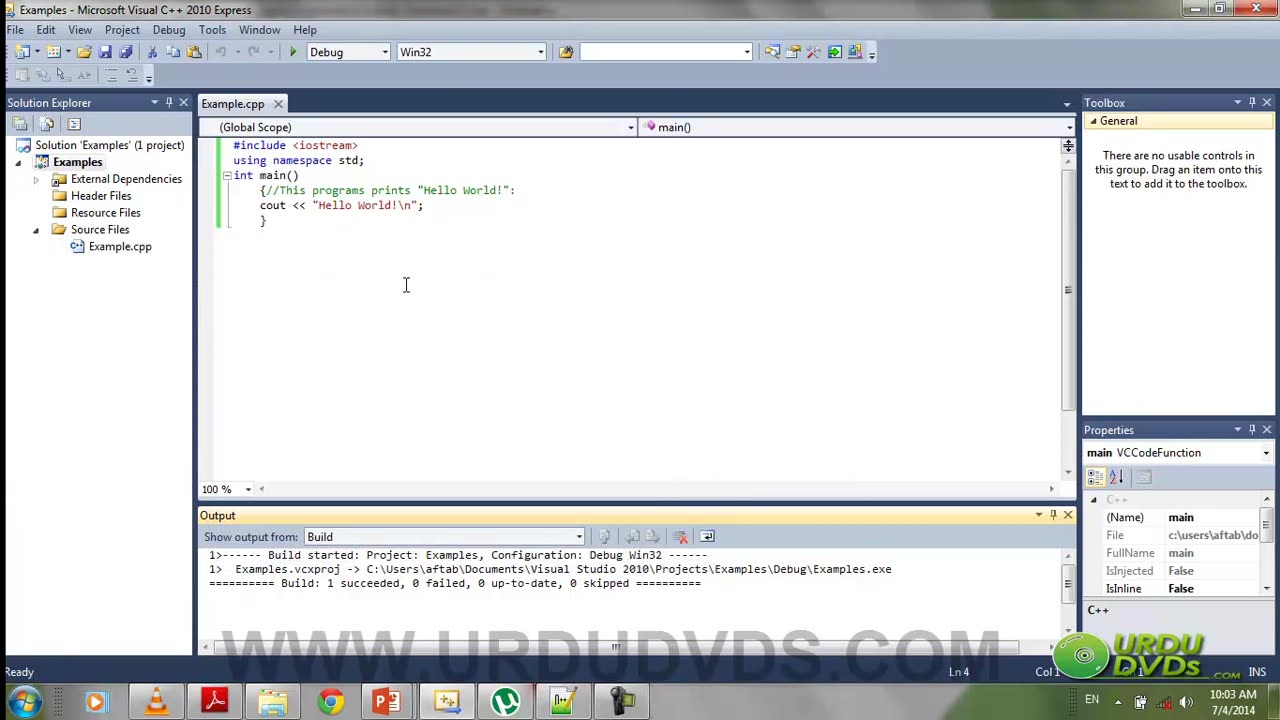Click the New Project toolbar icon

click(x=22, y=52)
